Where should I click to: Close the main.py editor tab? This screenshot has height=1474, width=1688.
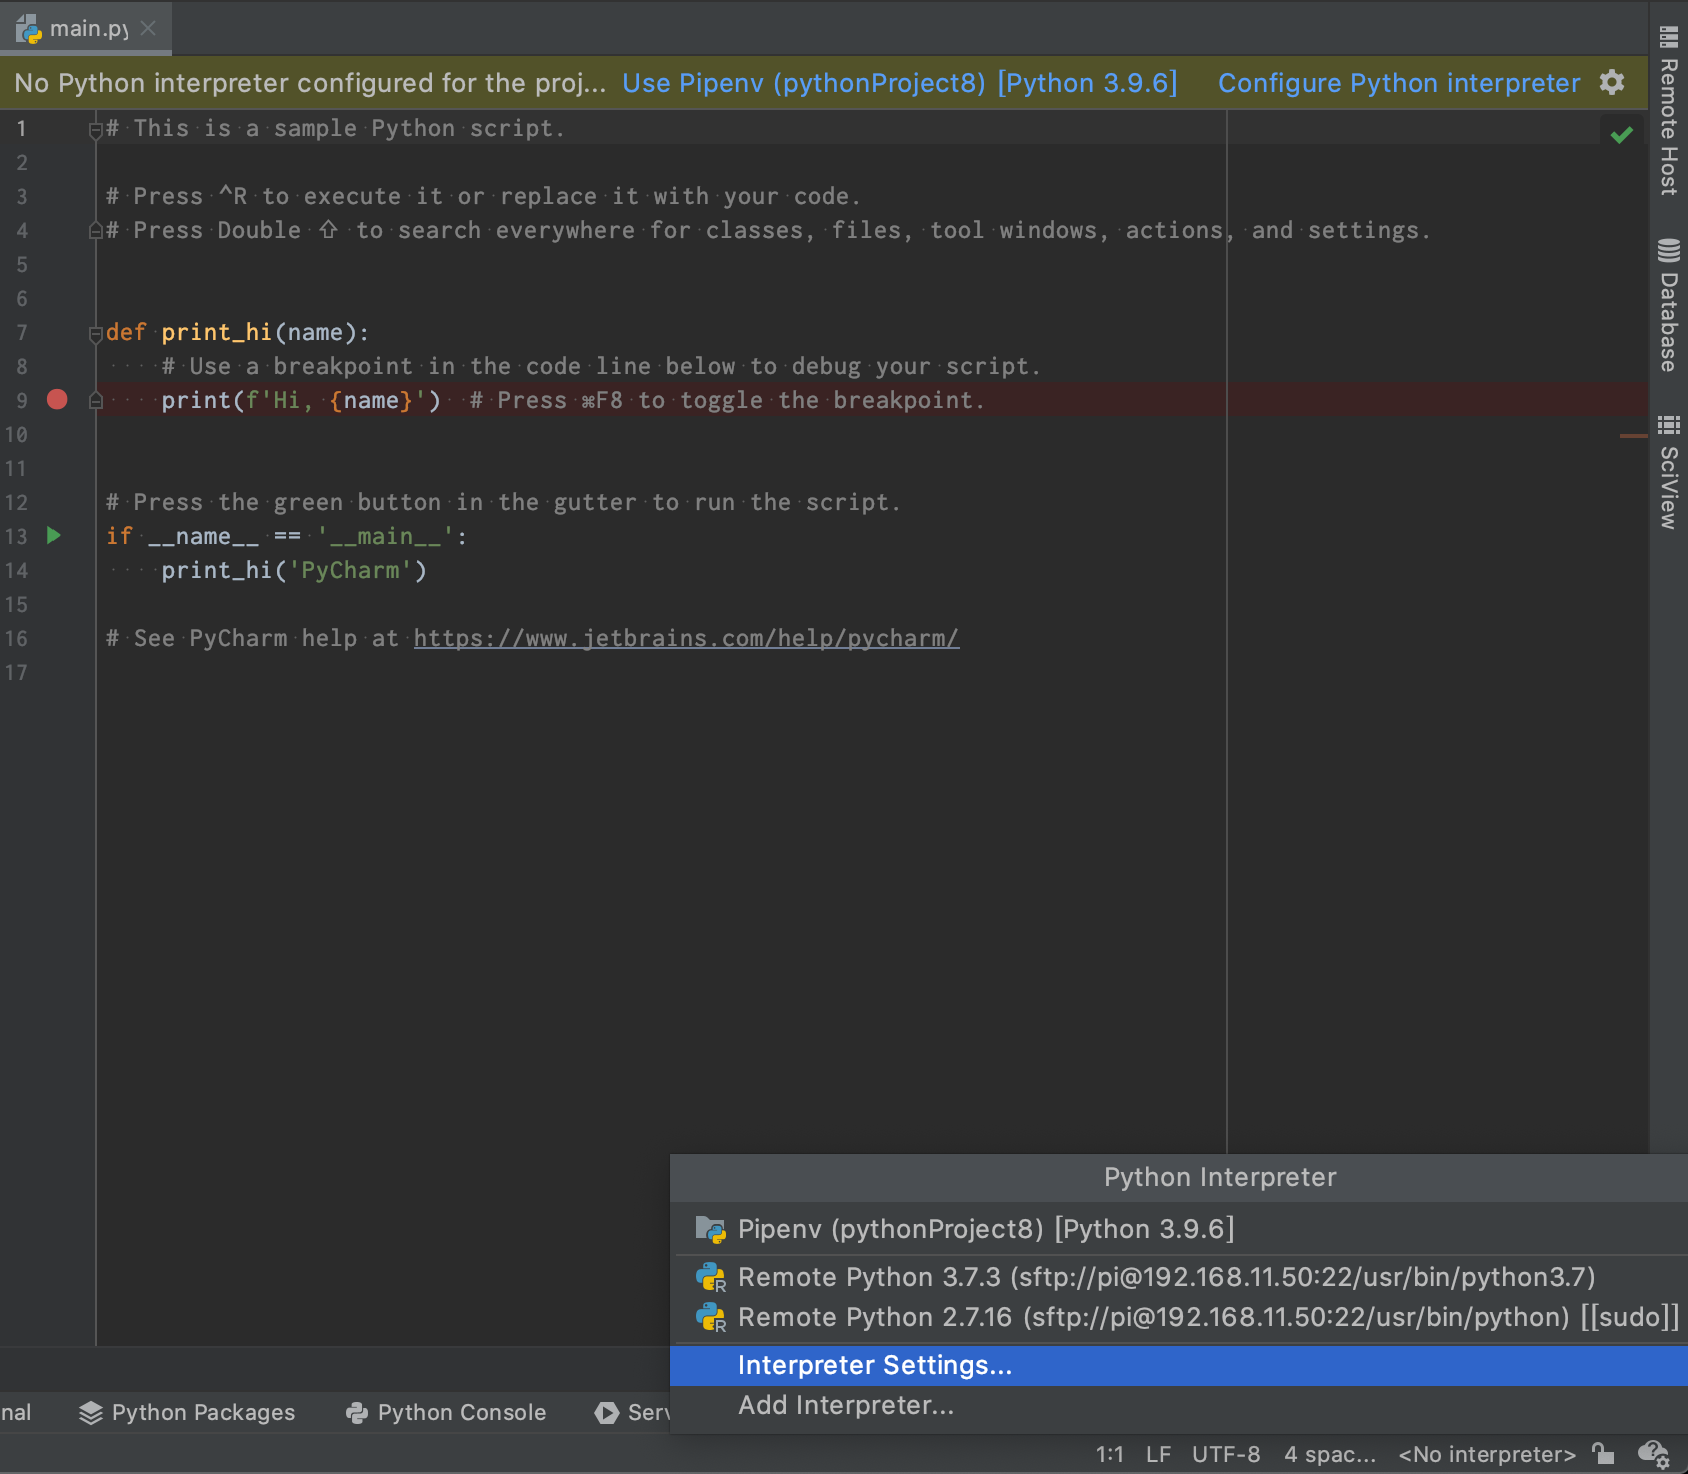tap(148, 28)
